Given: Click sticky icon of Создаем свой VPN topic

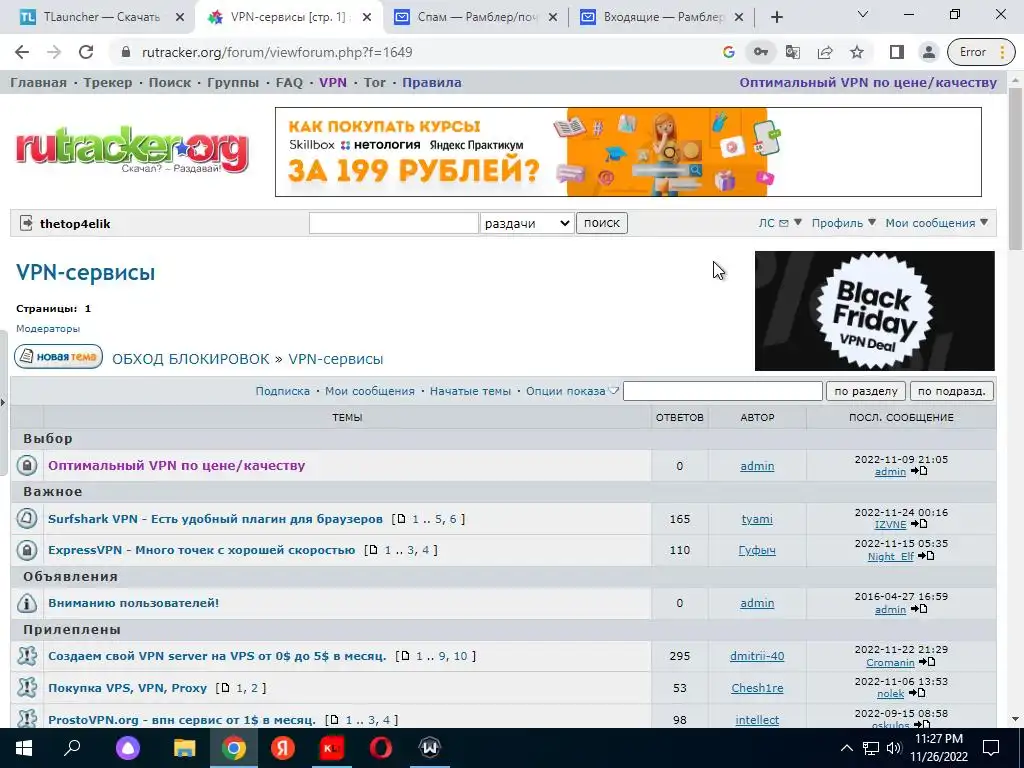Looking at the screenshot, I should 27,656.
